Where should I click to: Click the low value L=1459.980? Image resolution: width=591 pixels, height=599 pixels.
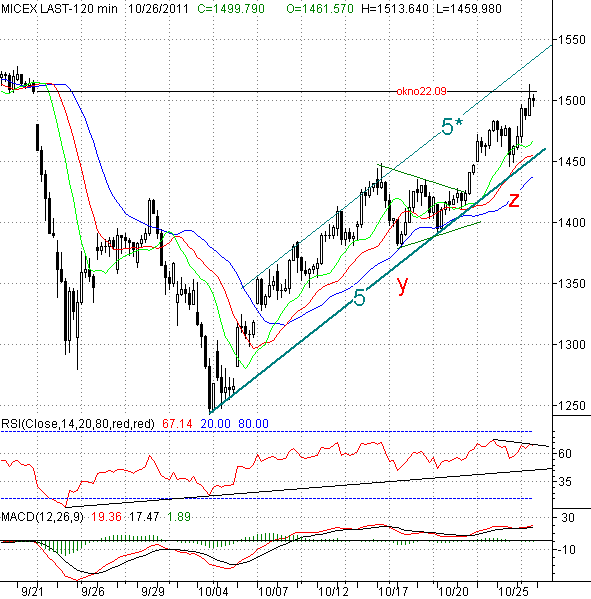click(x=469, y=8)
